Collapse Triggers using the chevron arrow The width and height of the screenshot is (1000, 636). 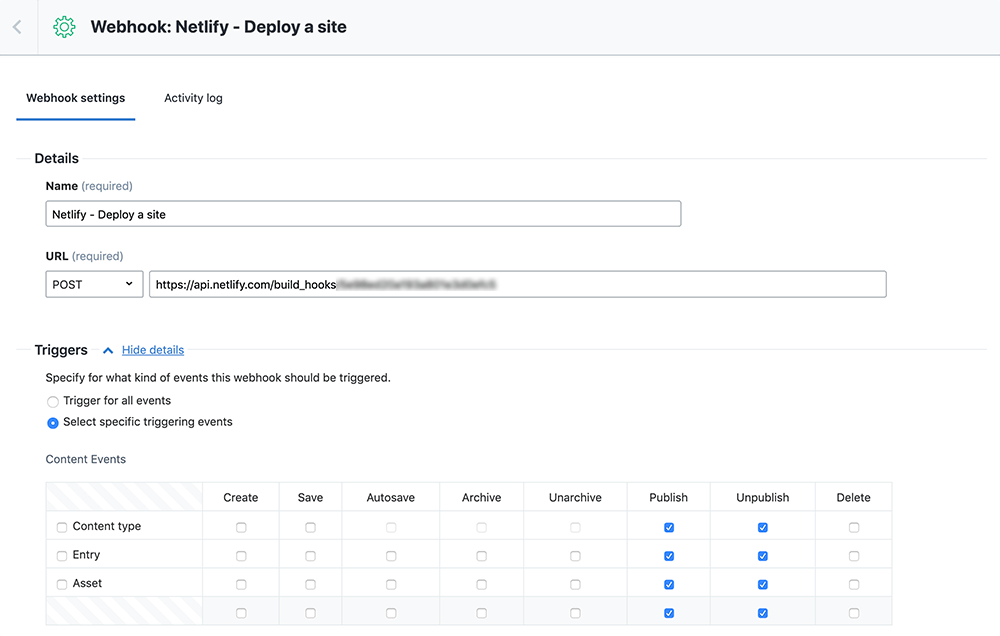click(108, 350)
